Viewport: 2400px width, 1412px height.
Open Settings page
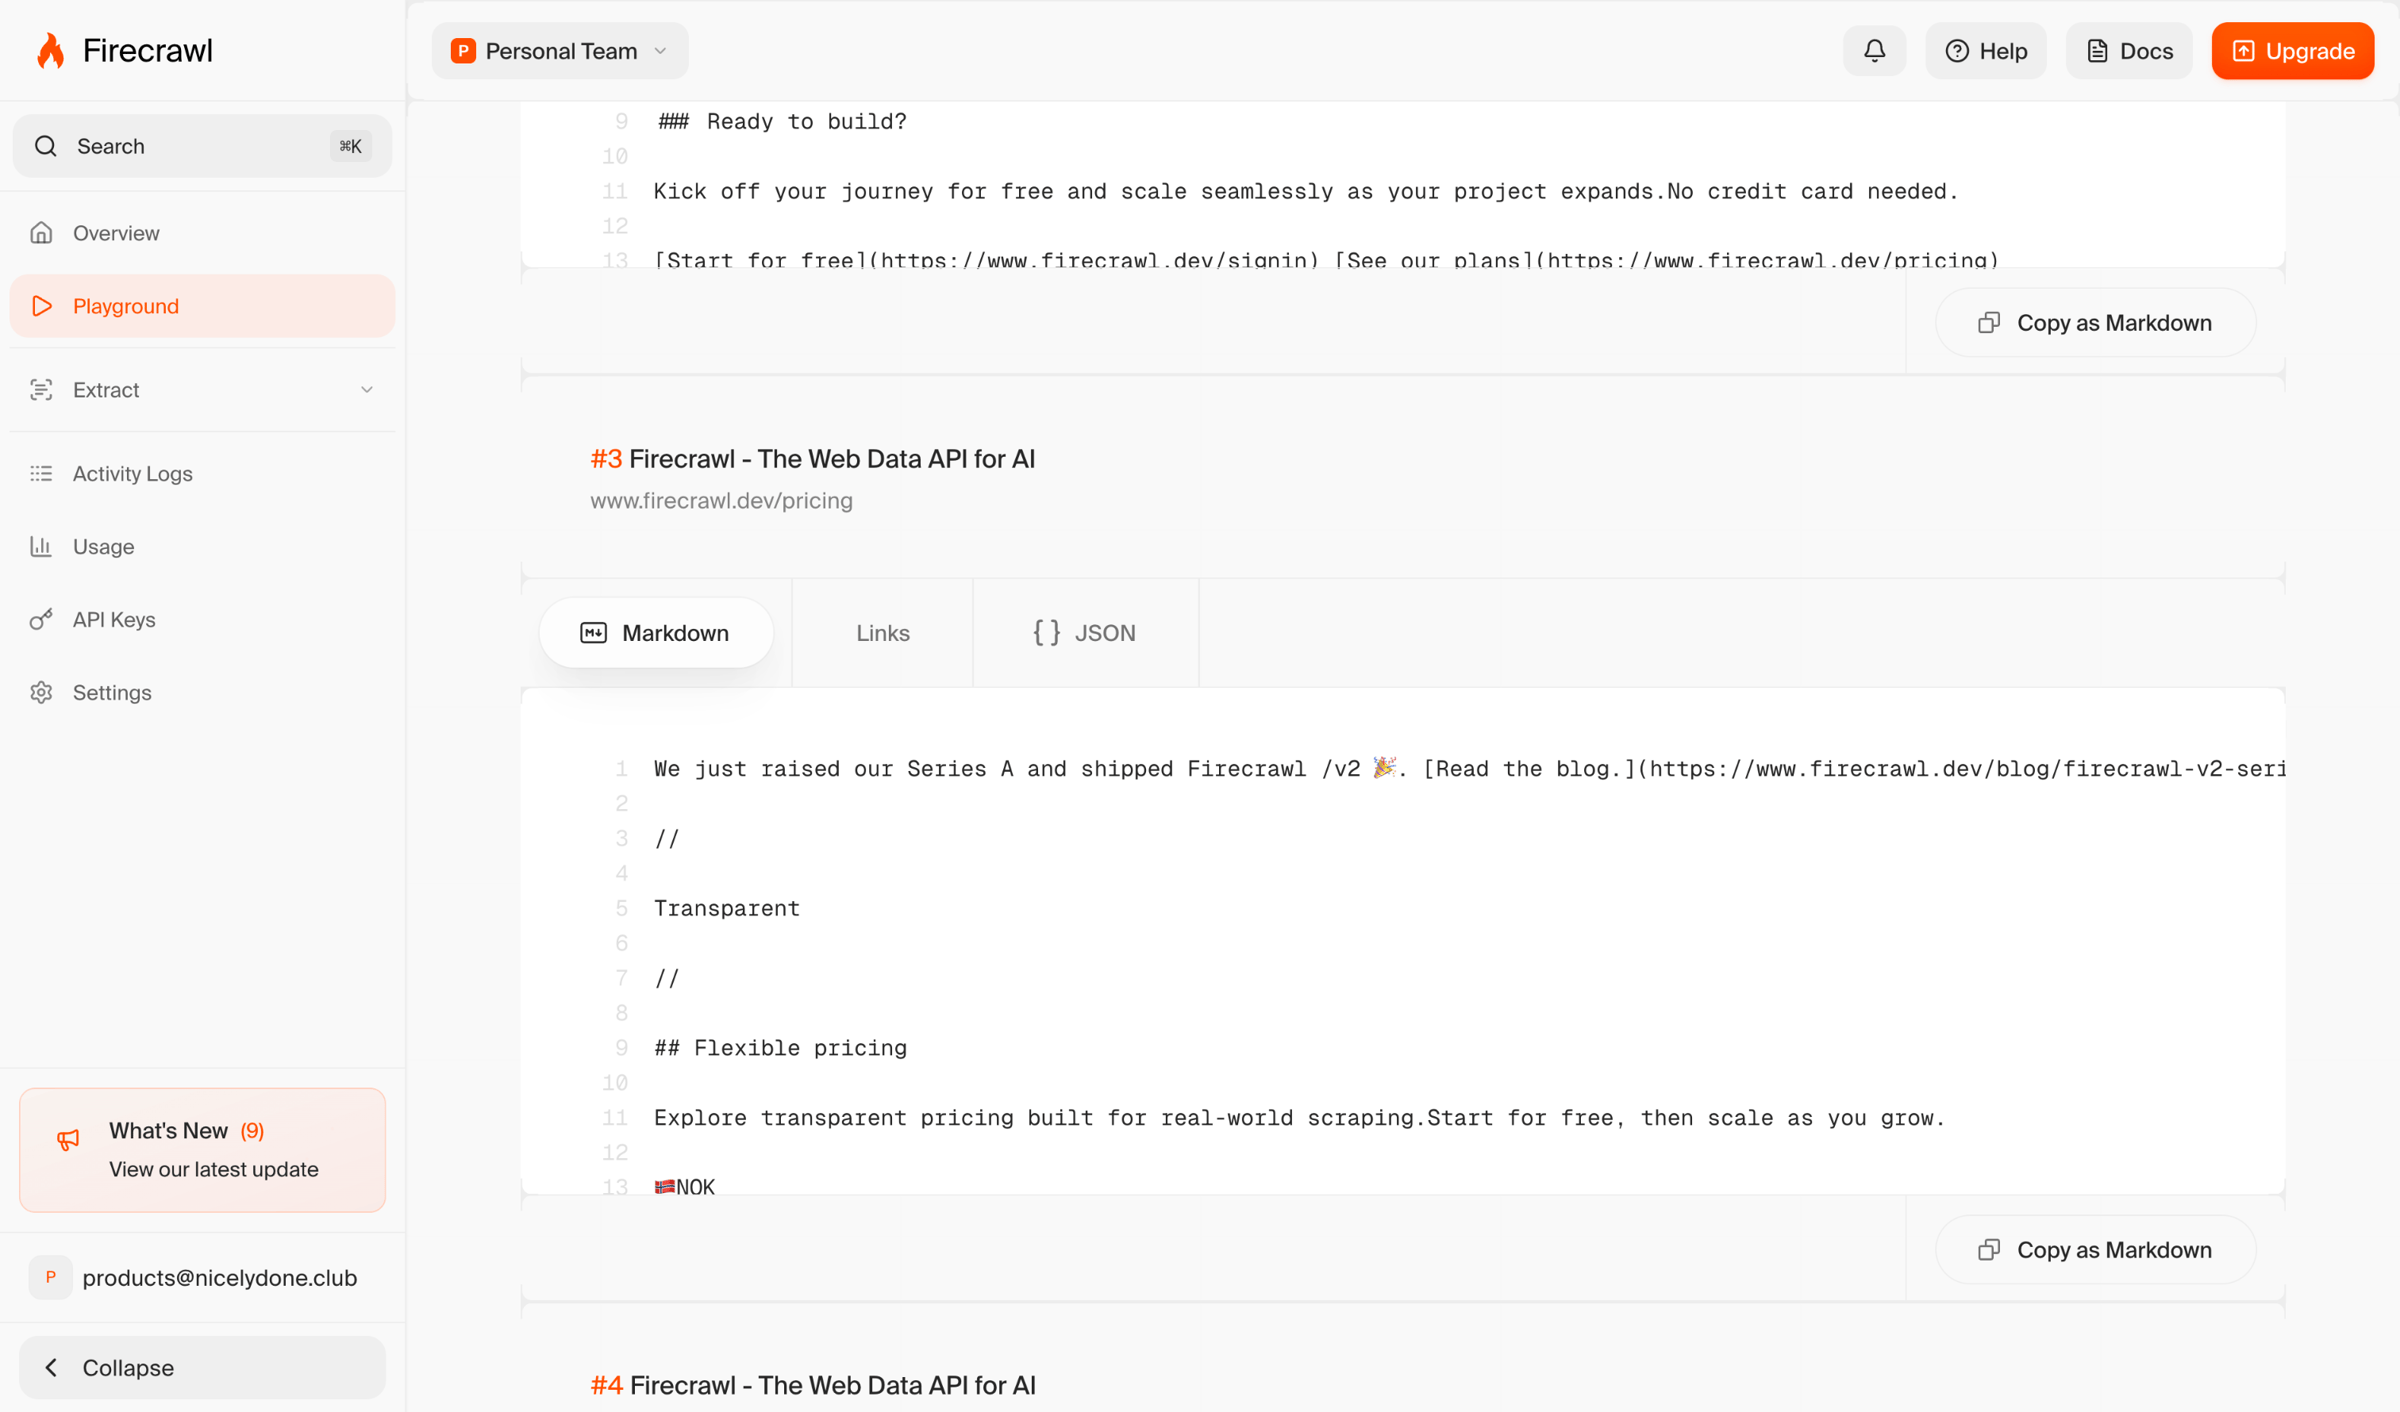pyautogui.click(x=202, y=692)
